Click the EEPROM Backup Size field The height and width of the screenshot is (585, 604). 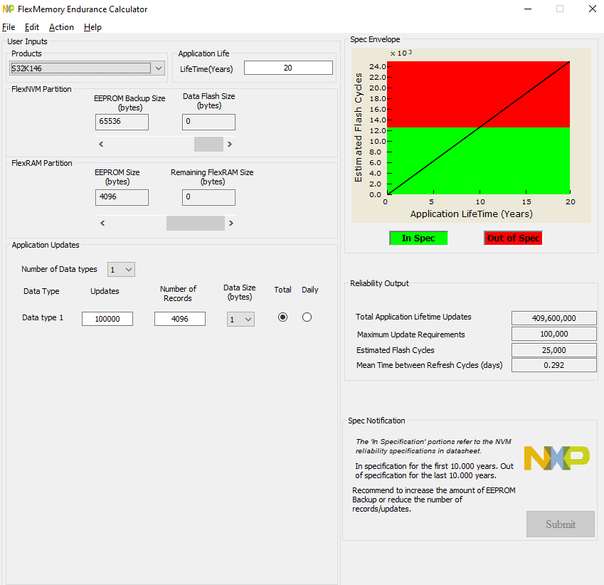(122, 122)
